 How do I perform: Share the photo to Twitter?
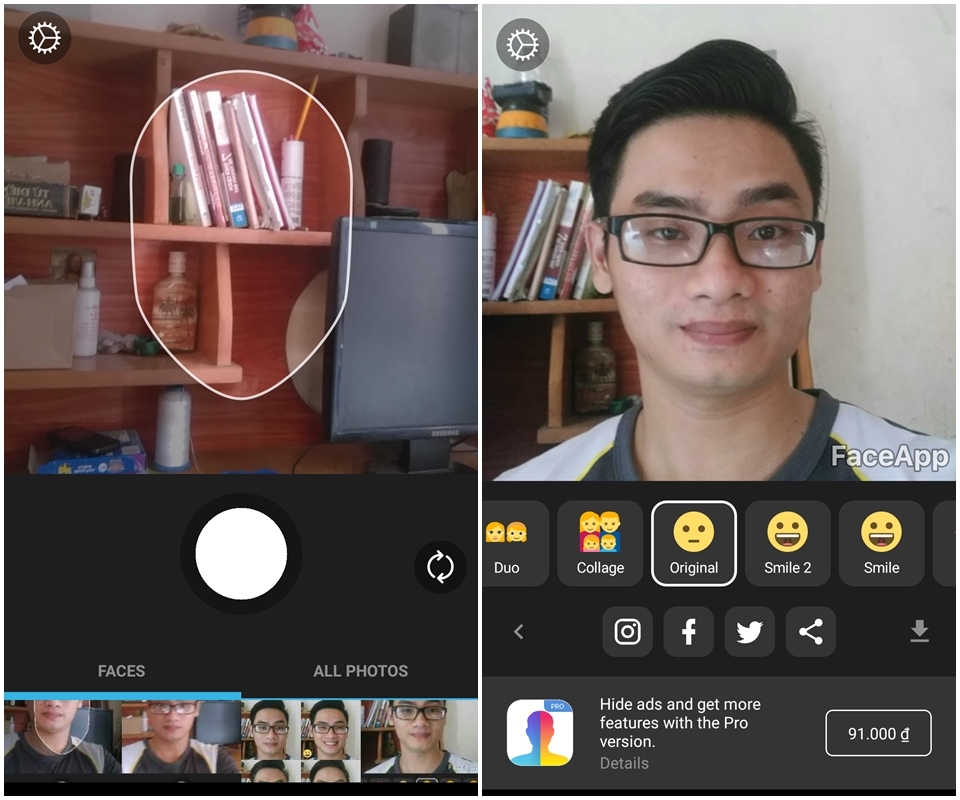coord(749,631)
